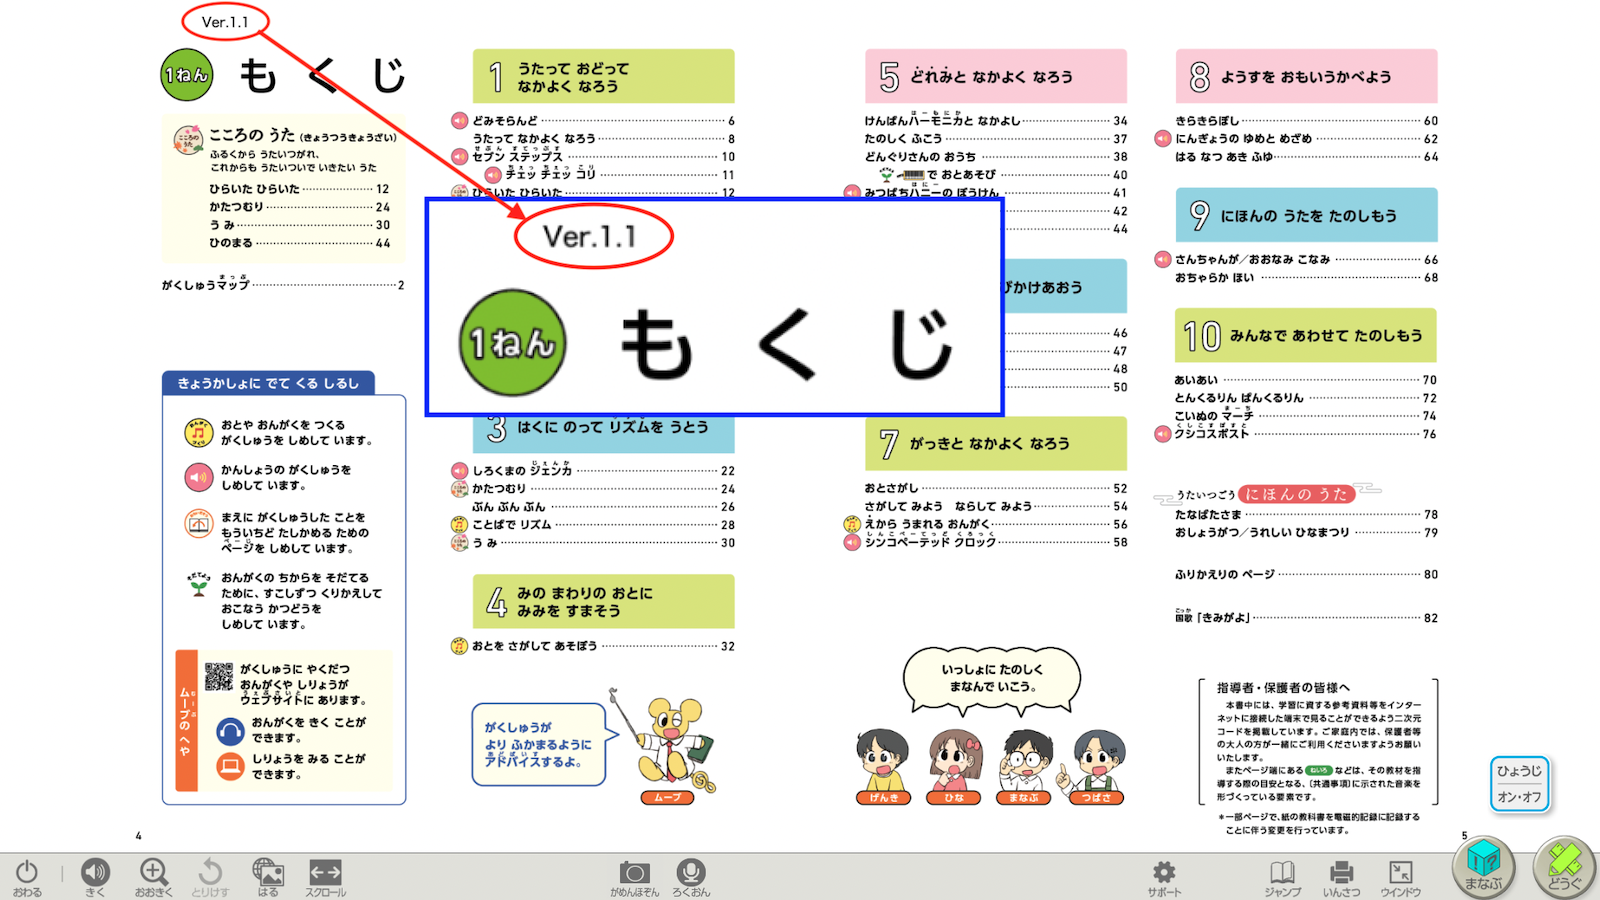Screen dimensions: 1600x900
Task: Click speaker icon beside チェッ チェッ コリ
Action: pyautogui.click(x=493, y=174)
